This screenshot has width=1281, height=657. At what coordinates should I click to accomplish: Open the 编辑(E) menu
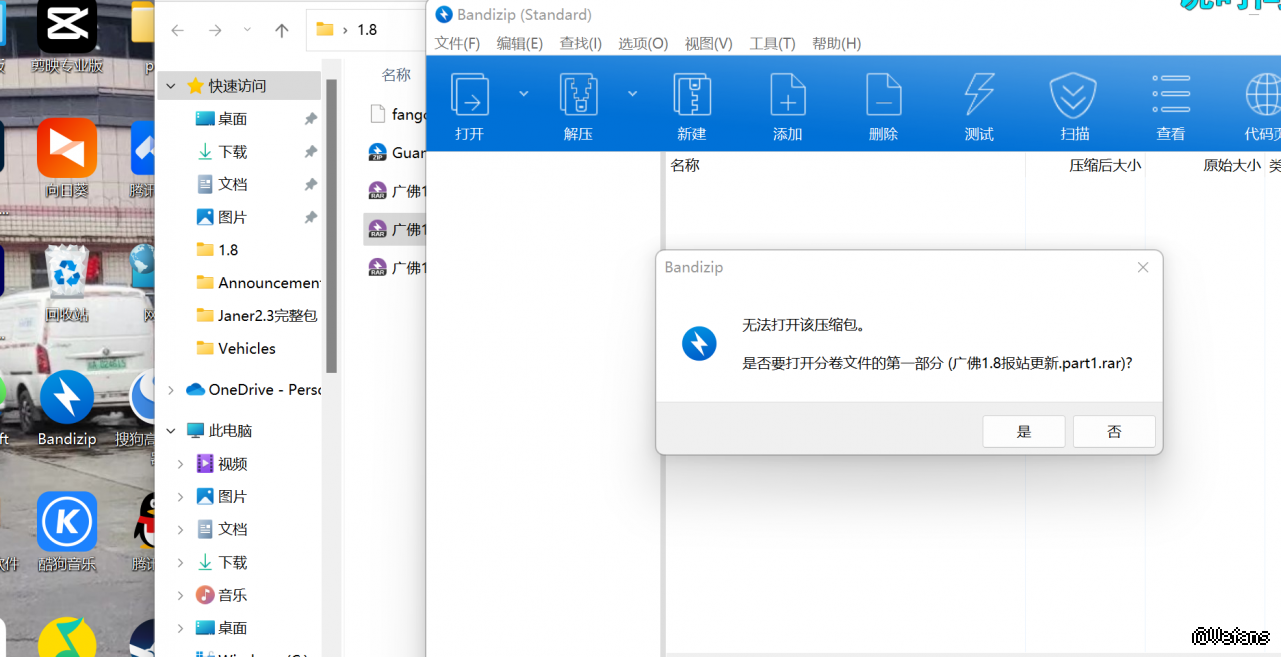coord(520,43)
